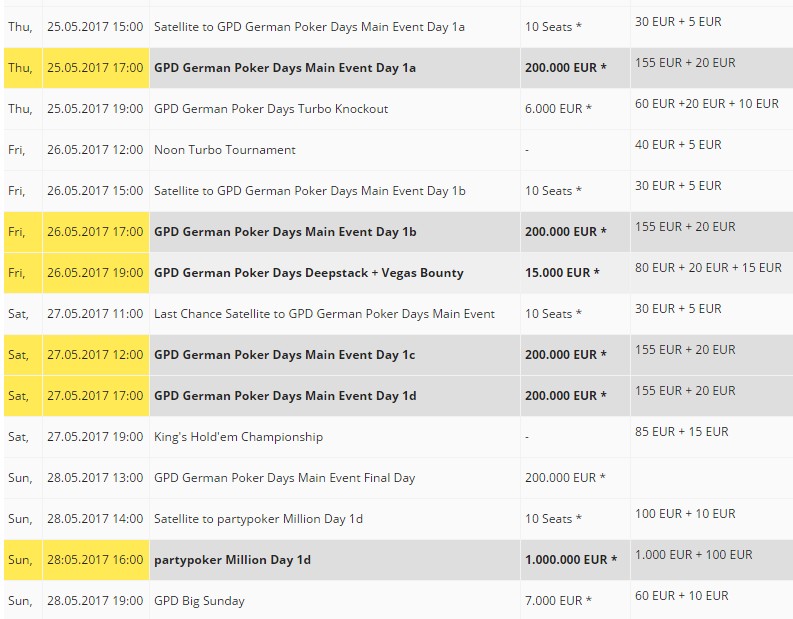Select buy-in '80 EUR + 20 EUR + 15 EUR'
The image size is (793, 619).
708,268
